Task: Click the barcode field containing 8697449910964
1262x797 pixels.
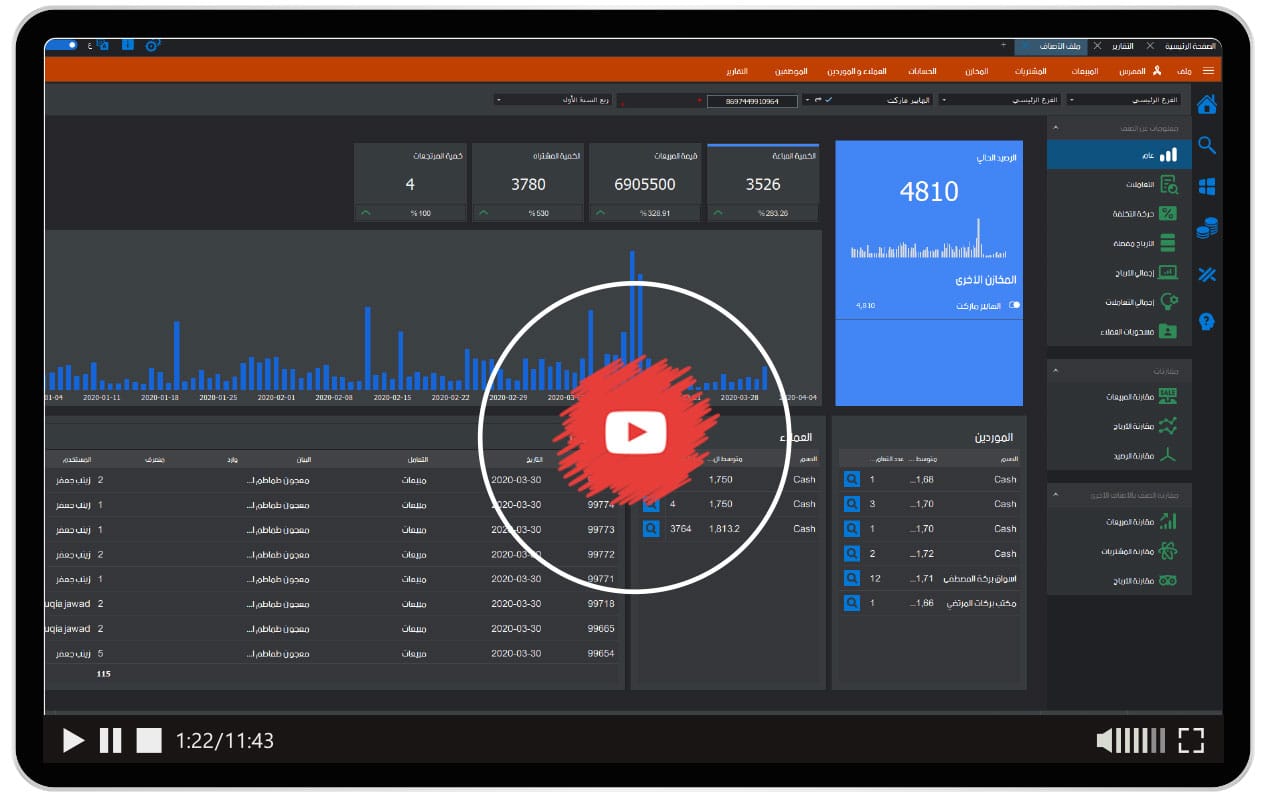Action: (x=752, y=101)
